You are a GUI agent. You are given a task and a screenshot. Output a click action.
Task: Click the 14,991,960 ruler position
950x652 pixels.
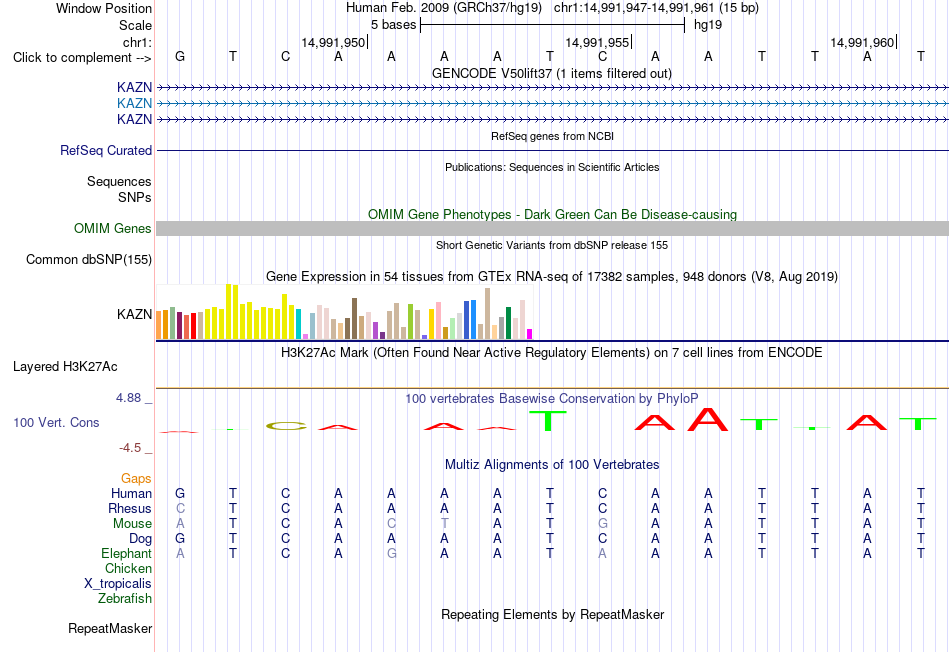tap(862, 42)
